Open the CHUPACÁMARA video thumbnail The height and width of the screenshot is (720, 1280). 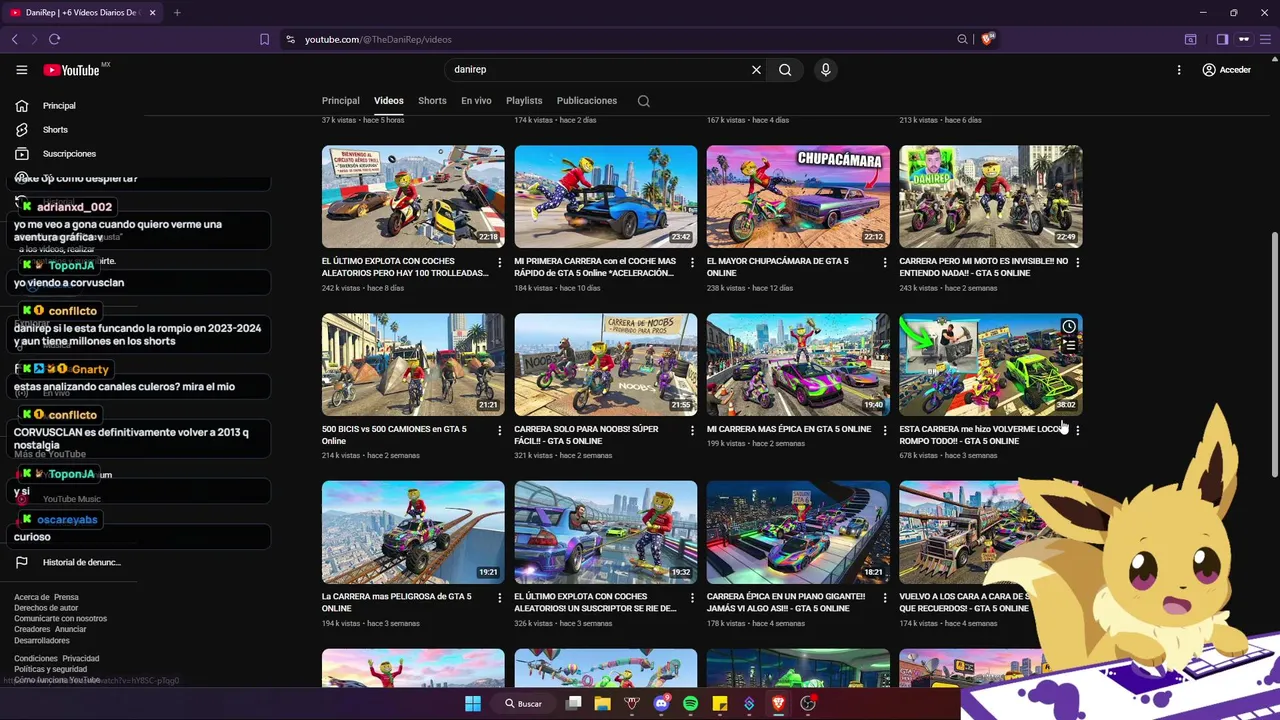click(x=798, y=197)
